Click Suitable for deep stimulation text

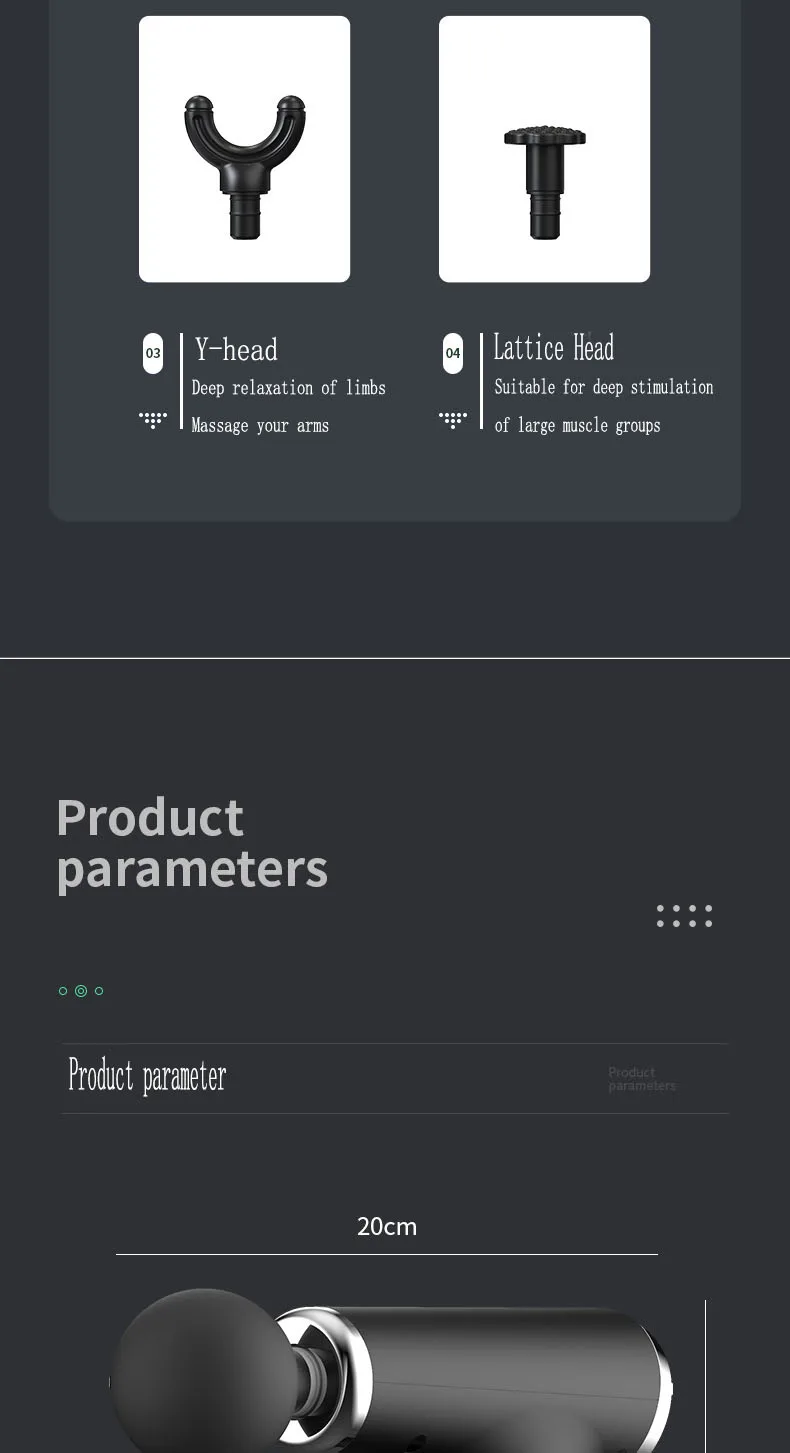tap(604, 387)
